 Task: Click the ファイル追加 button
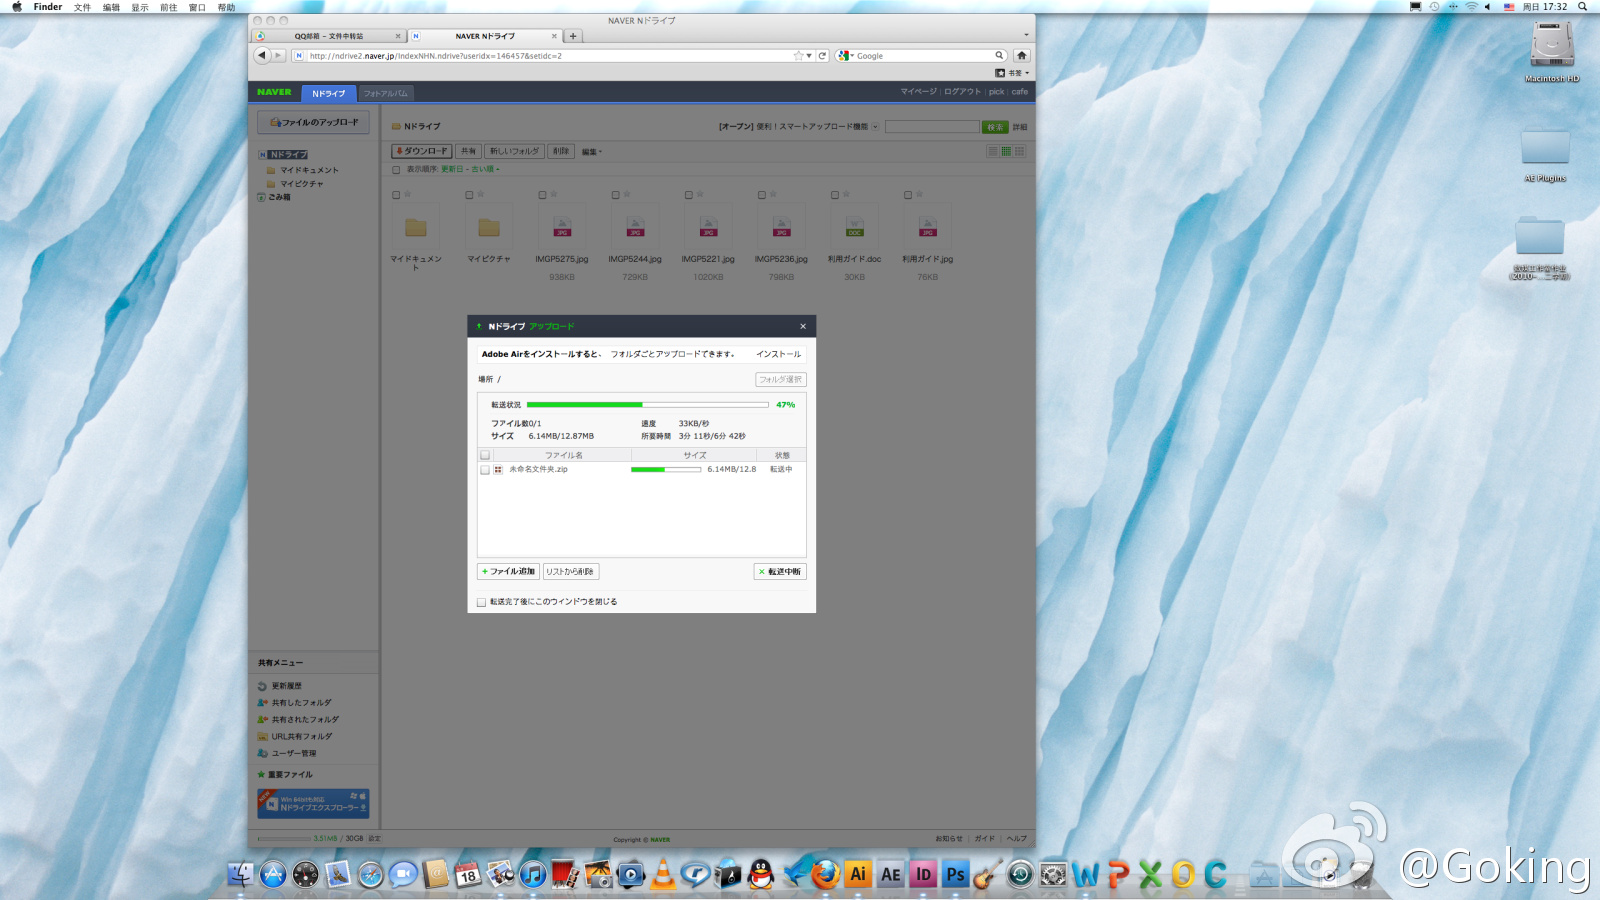[x=509, y=572]
